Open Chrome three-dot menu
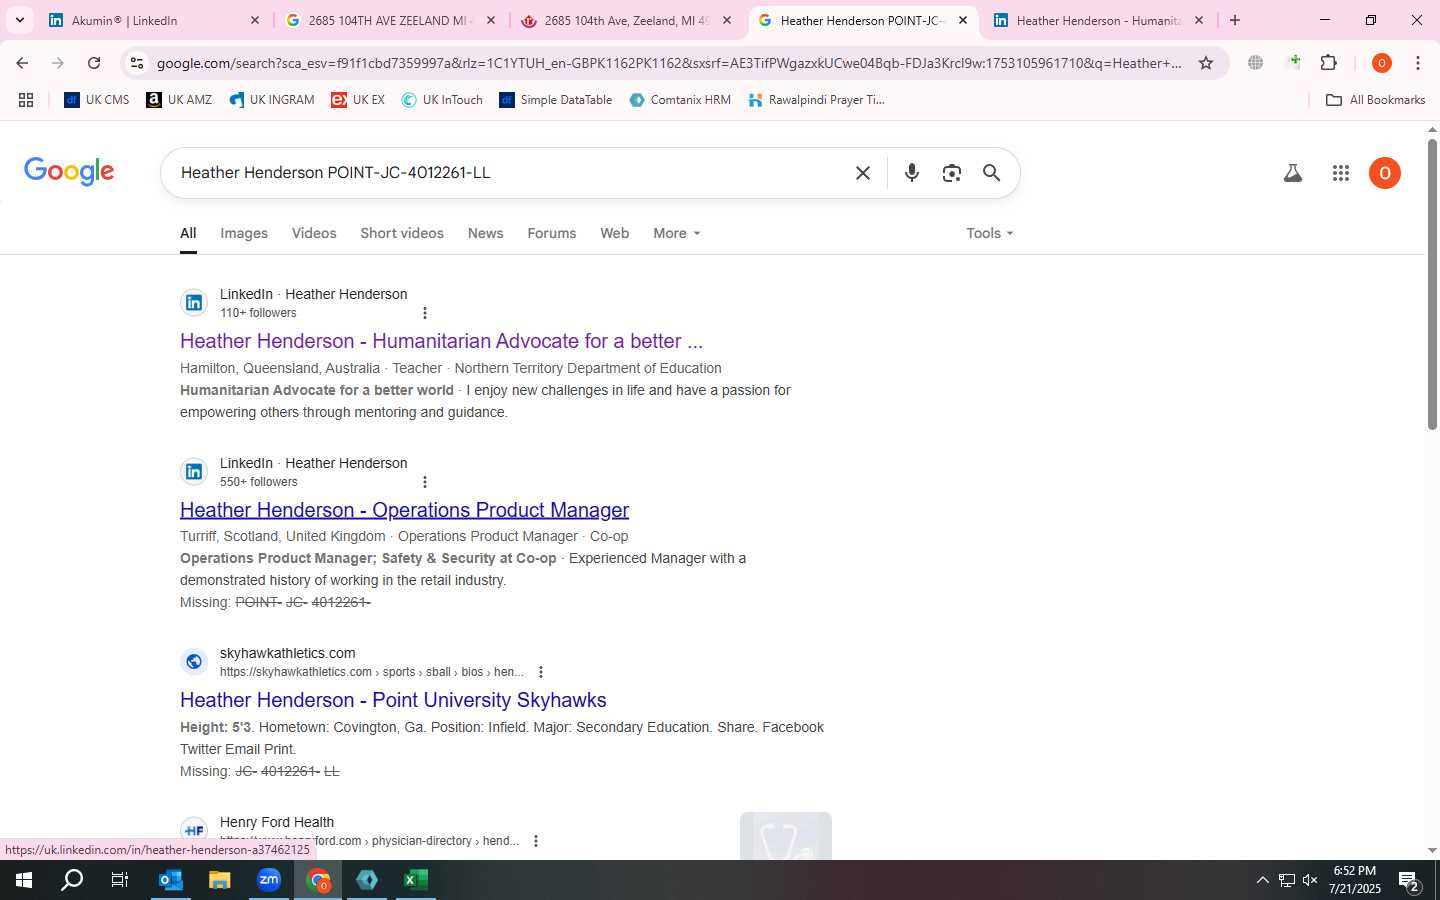Screen dimensions: 1440x900 click(x=1418, y=63)
